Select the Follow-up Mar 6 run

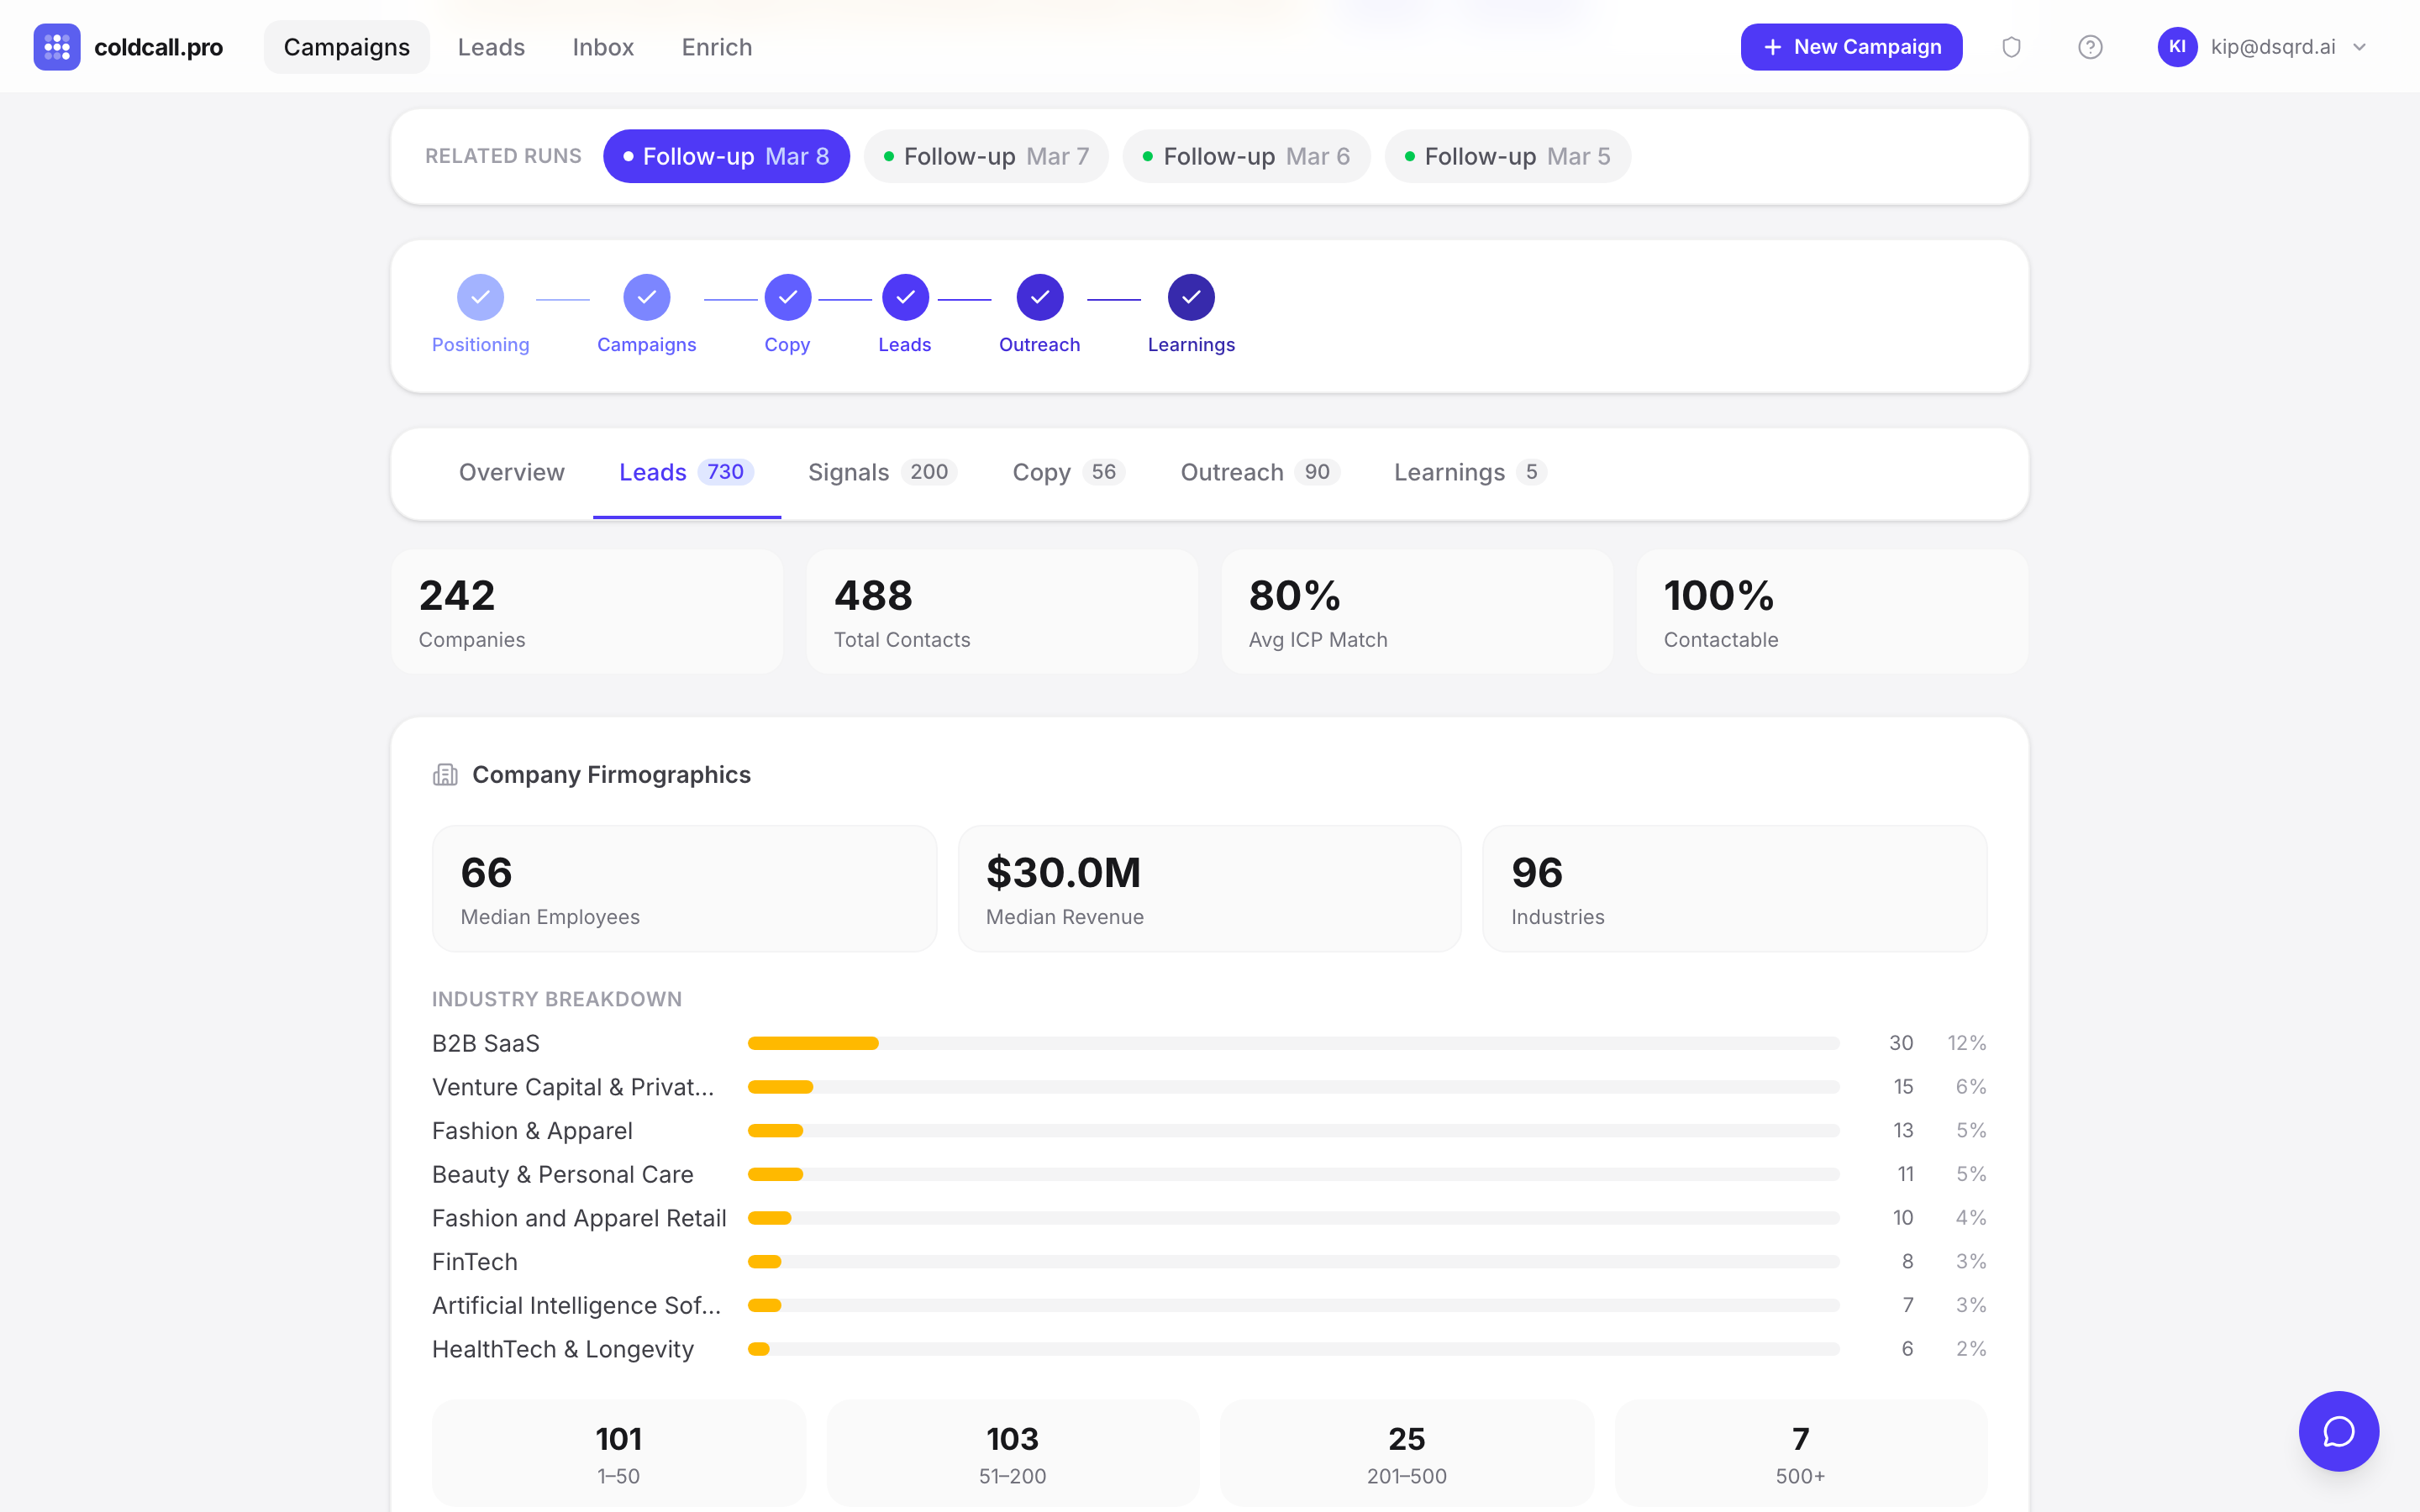[x=1246, y=156]
